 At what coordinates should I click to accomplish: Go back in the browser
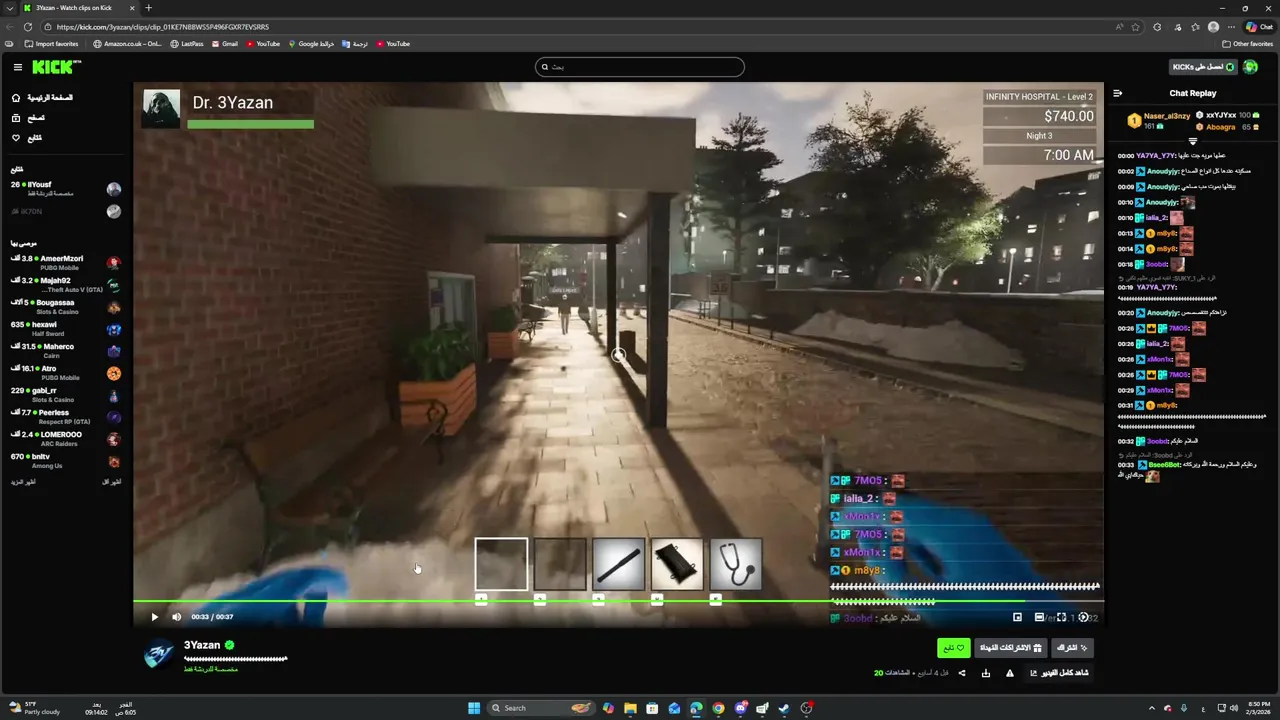[11, 27]
